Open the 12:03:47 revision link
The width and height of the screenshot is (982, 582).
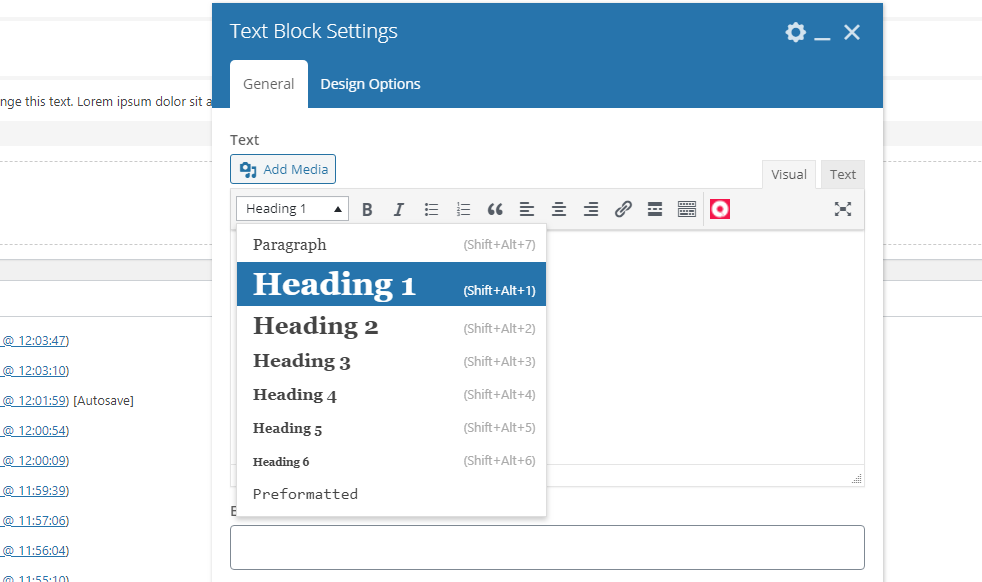(x=34, y=341)
